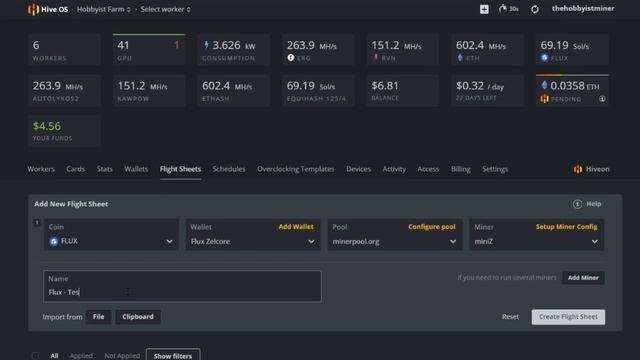Click the $6.81 Balance card
Screen dimensions: 640x360
(x=402, y=90)
